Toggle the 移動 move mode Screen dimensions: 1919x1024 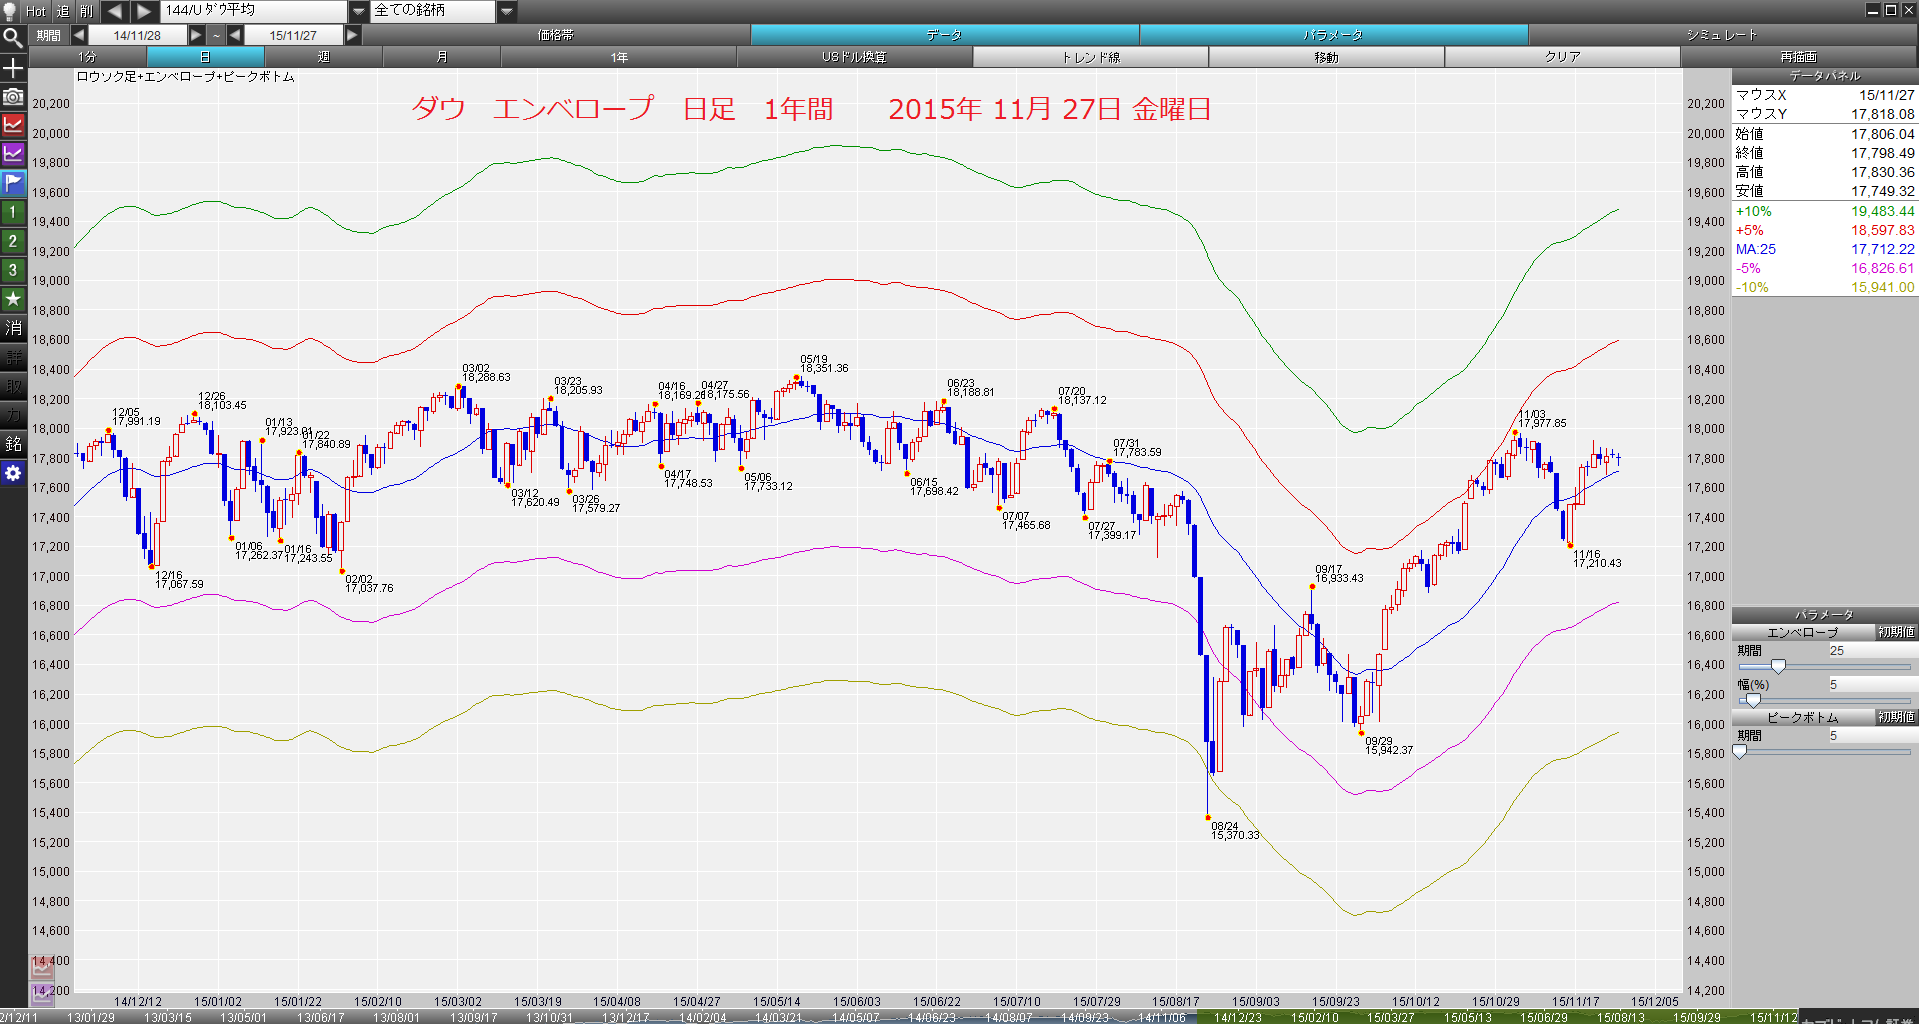pos(1326,57)
